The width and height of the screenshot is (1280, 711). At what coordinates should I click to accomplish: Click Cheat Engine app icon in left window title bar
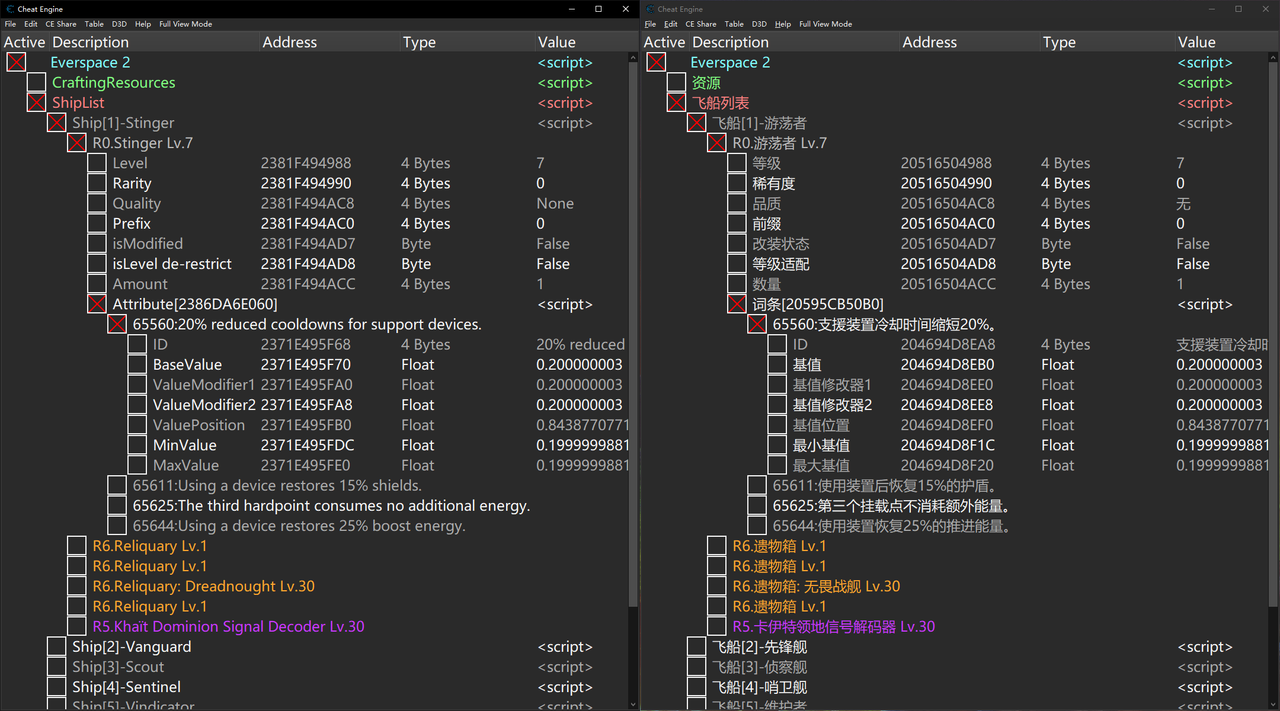[x=9, y=9]
